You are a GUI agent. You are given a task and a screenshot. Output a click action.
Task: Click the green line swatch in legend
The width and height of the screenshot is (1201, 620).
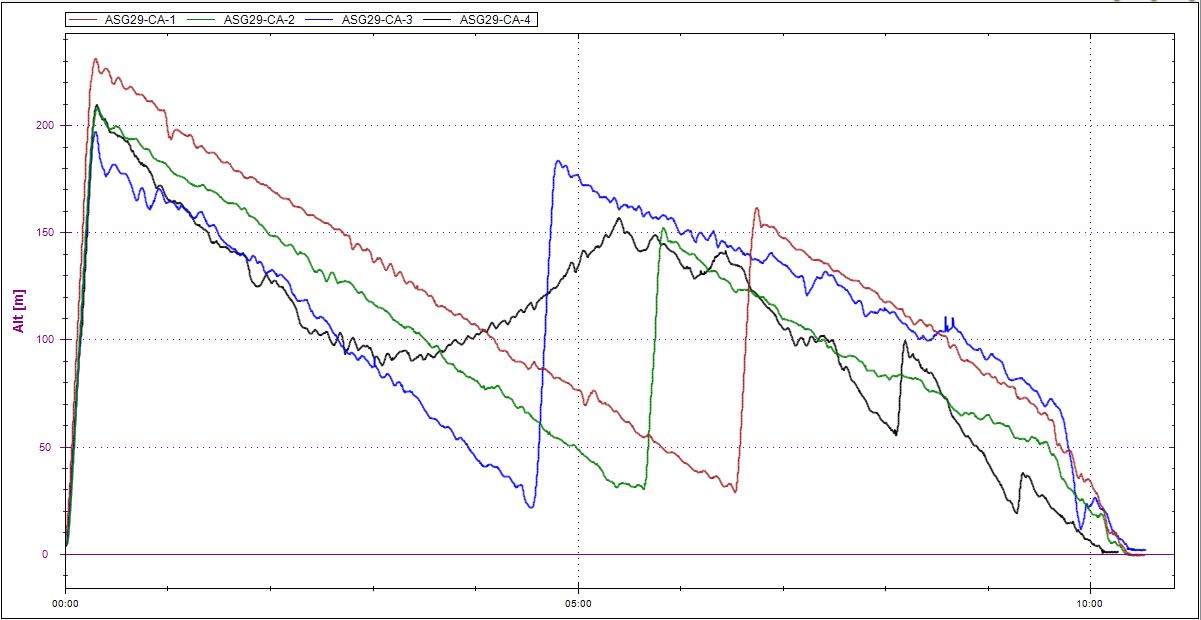point(203,19)
